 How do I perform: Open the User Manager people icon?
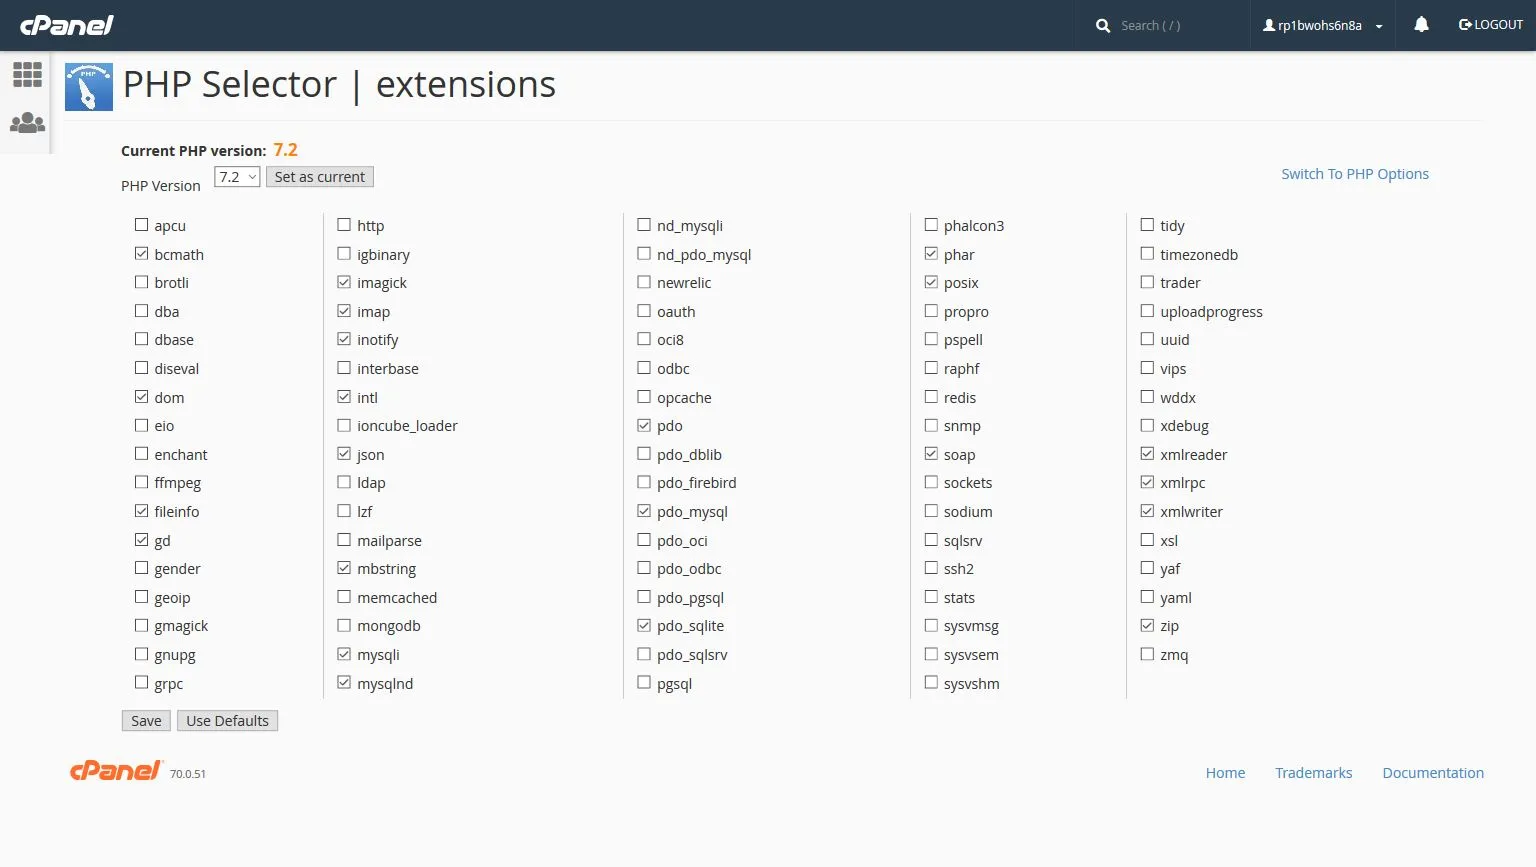(27, 123)
